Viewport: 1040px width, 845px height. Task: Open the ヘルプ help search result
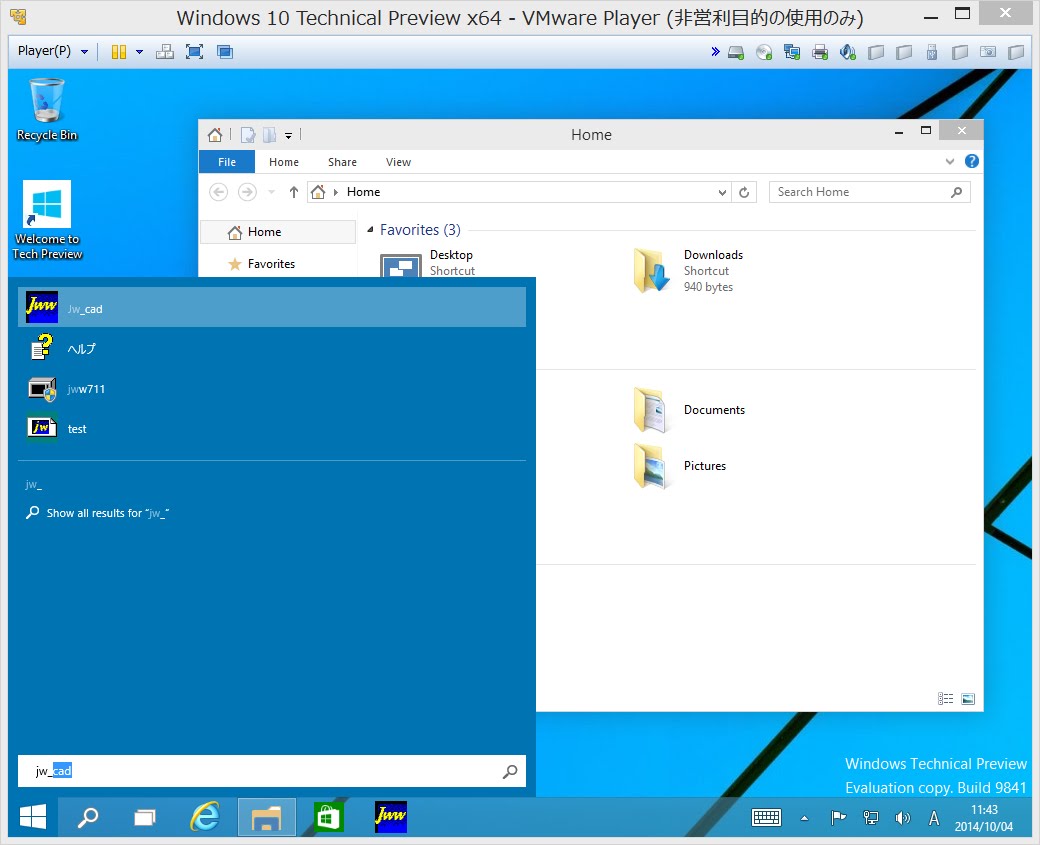coord(271,348)
